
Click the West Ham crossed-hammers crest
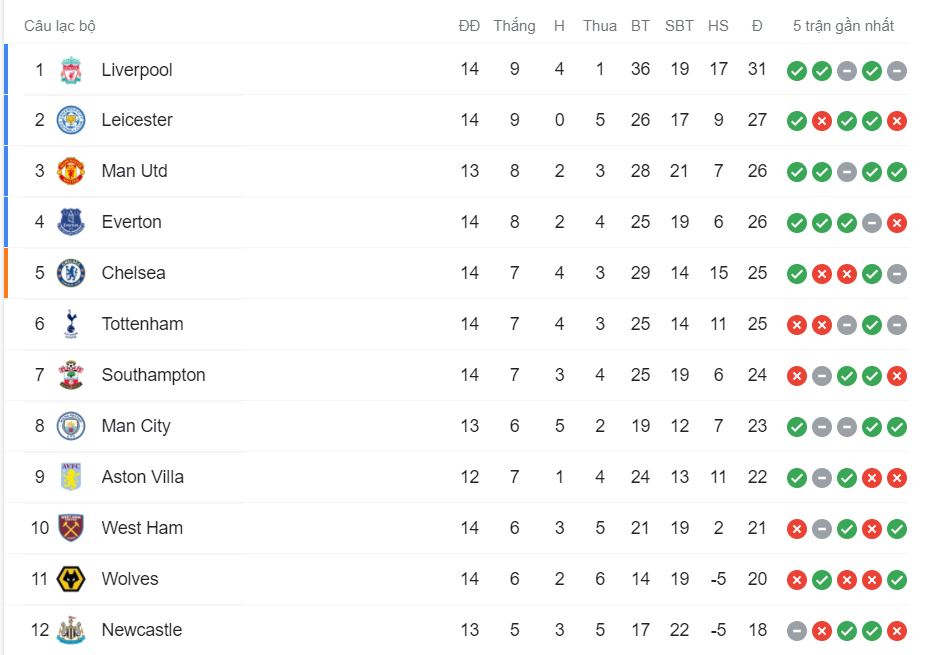point(71,528)
